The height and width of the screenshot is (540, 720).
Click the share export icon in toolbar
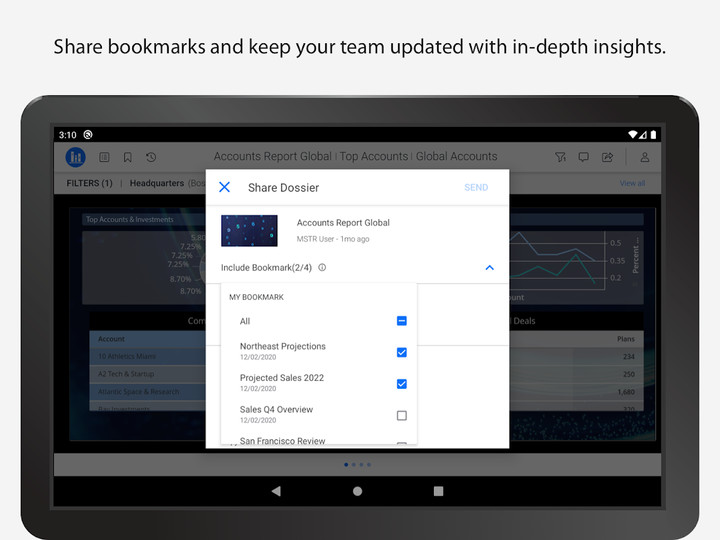point(608,158)
